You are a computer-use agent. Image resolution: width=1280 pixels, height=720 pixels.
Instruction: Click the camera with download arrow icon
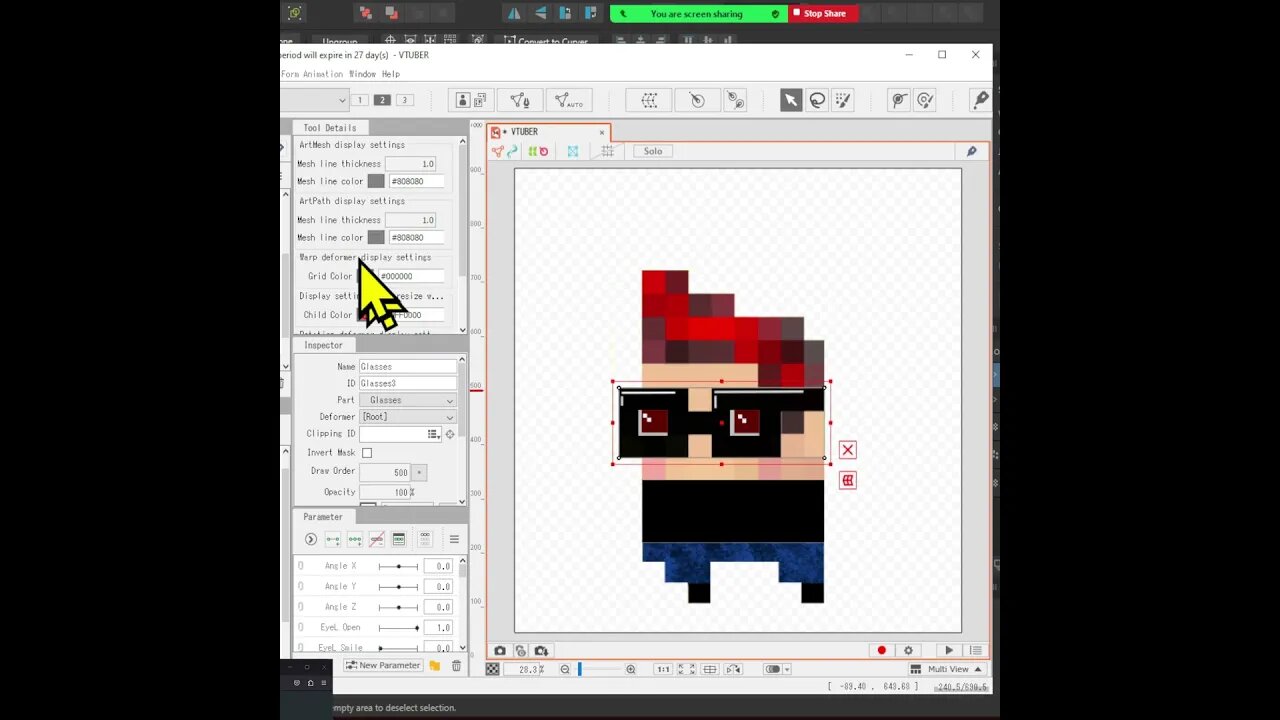541,651
